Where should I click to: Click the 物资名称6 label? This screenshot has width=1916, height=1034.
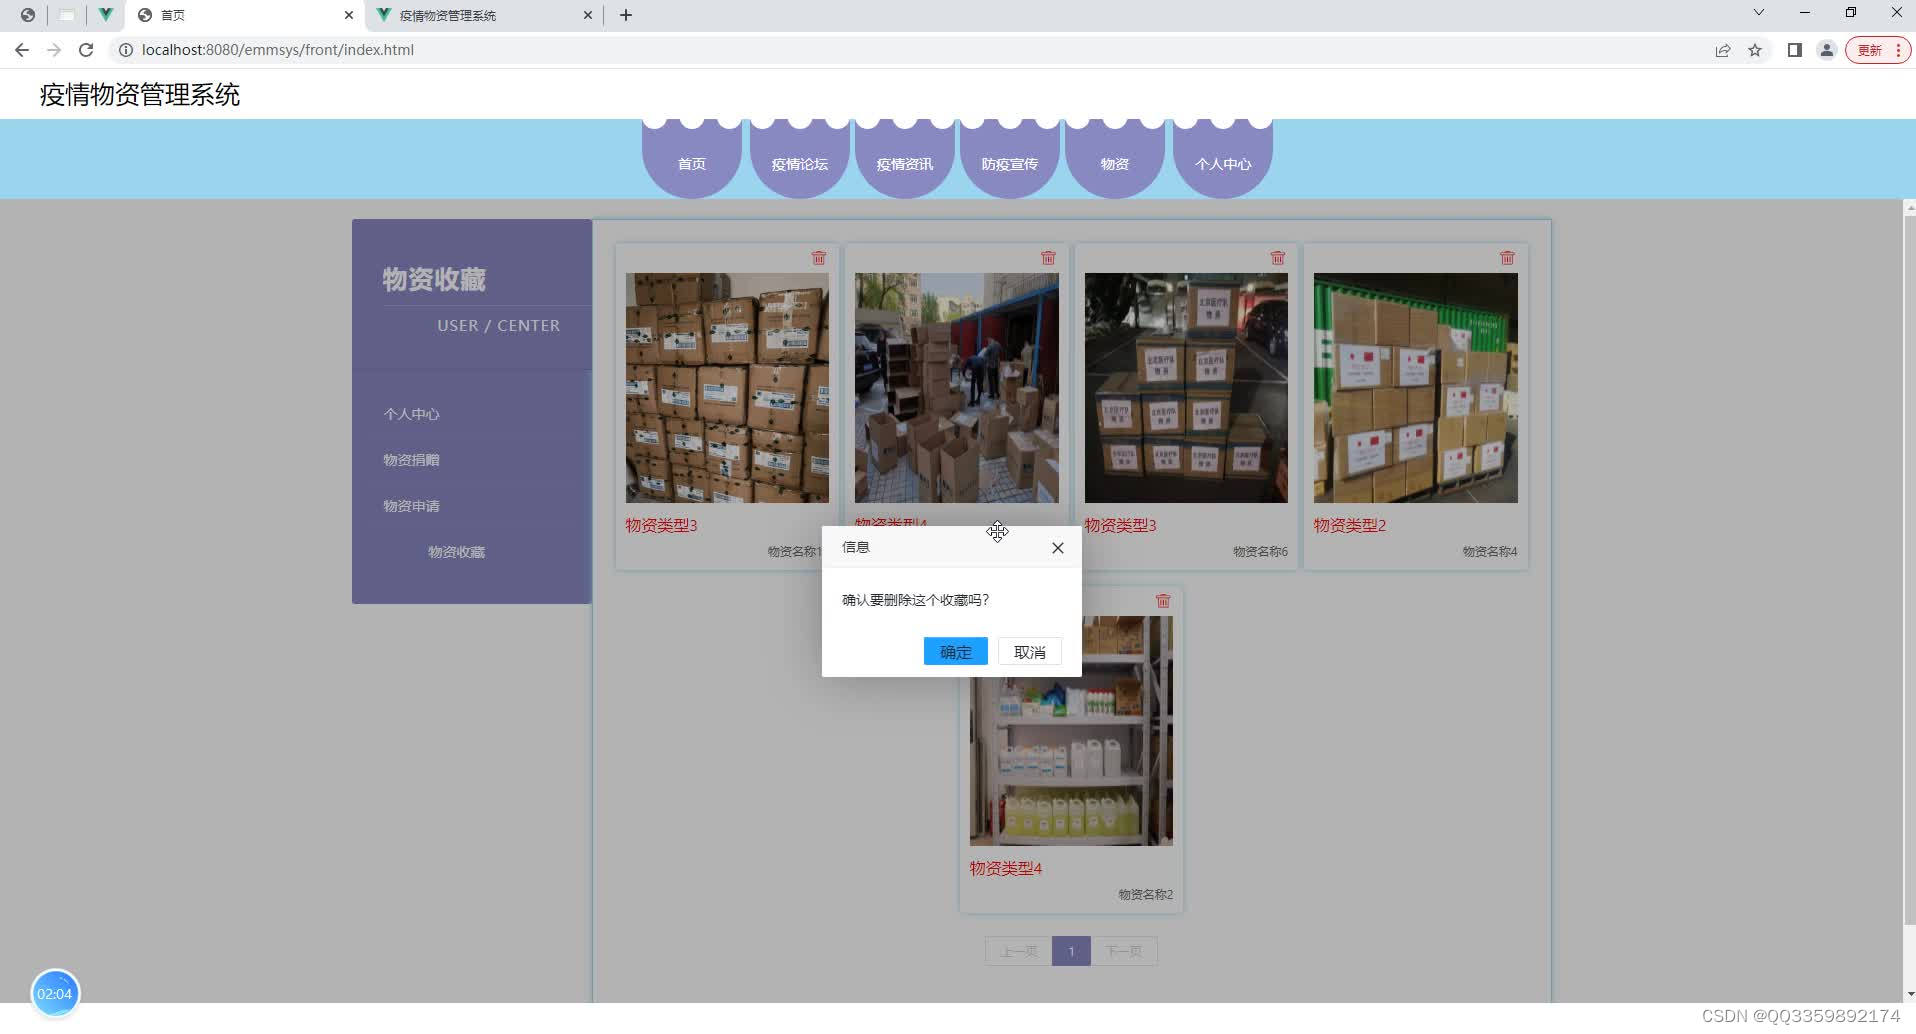pos(1260,552)
